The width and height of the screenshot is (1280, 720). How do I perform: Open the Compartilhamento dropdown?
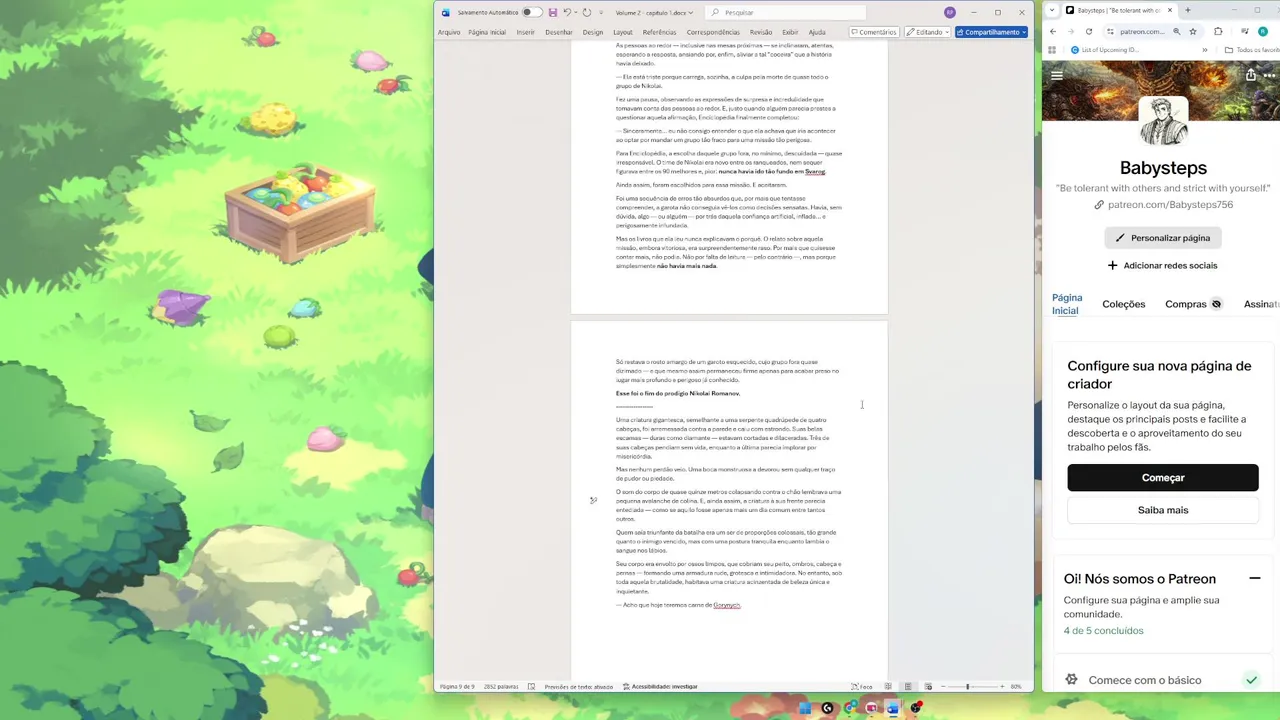(x=1024, y=32)
